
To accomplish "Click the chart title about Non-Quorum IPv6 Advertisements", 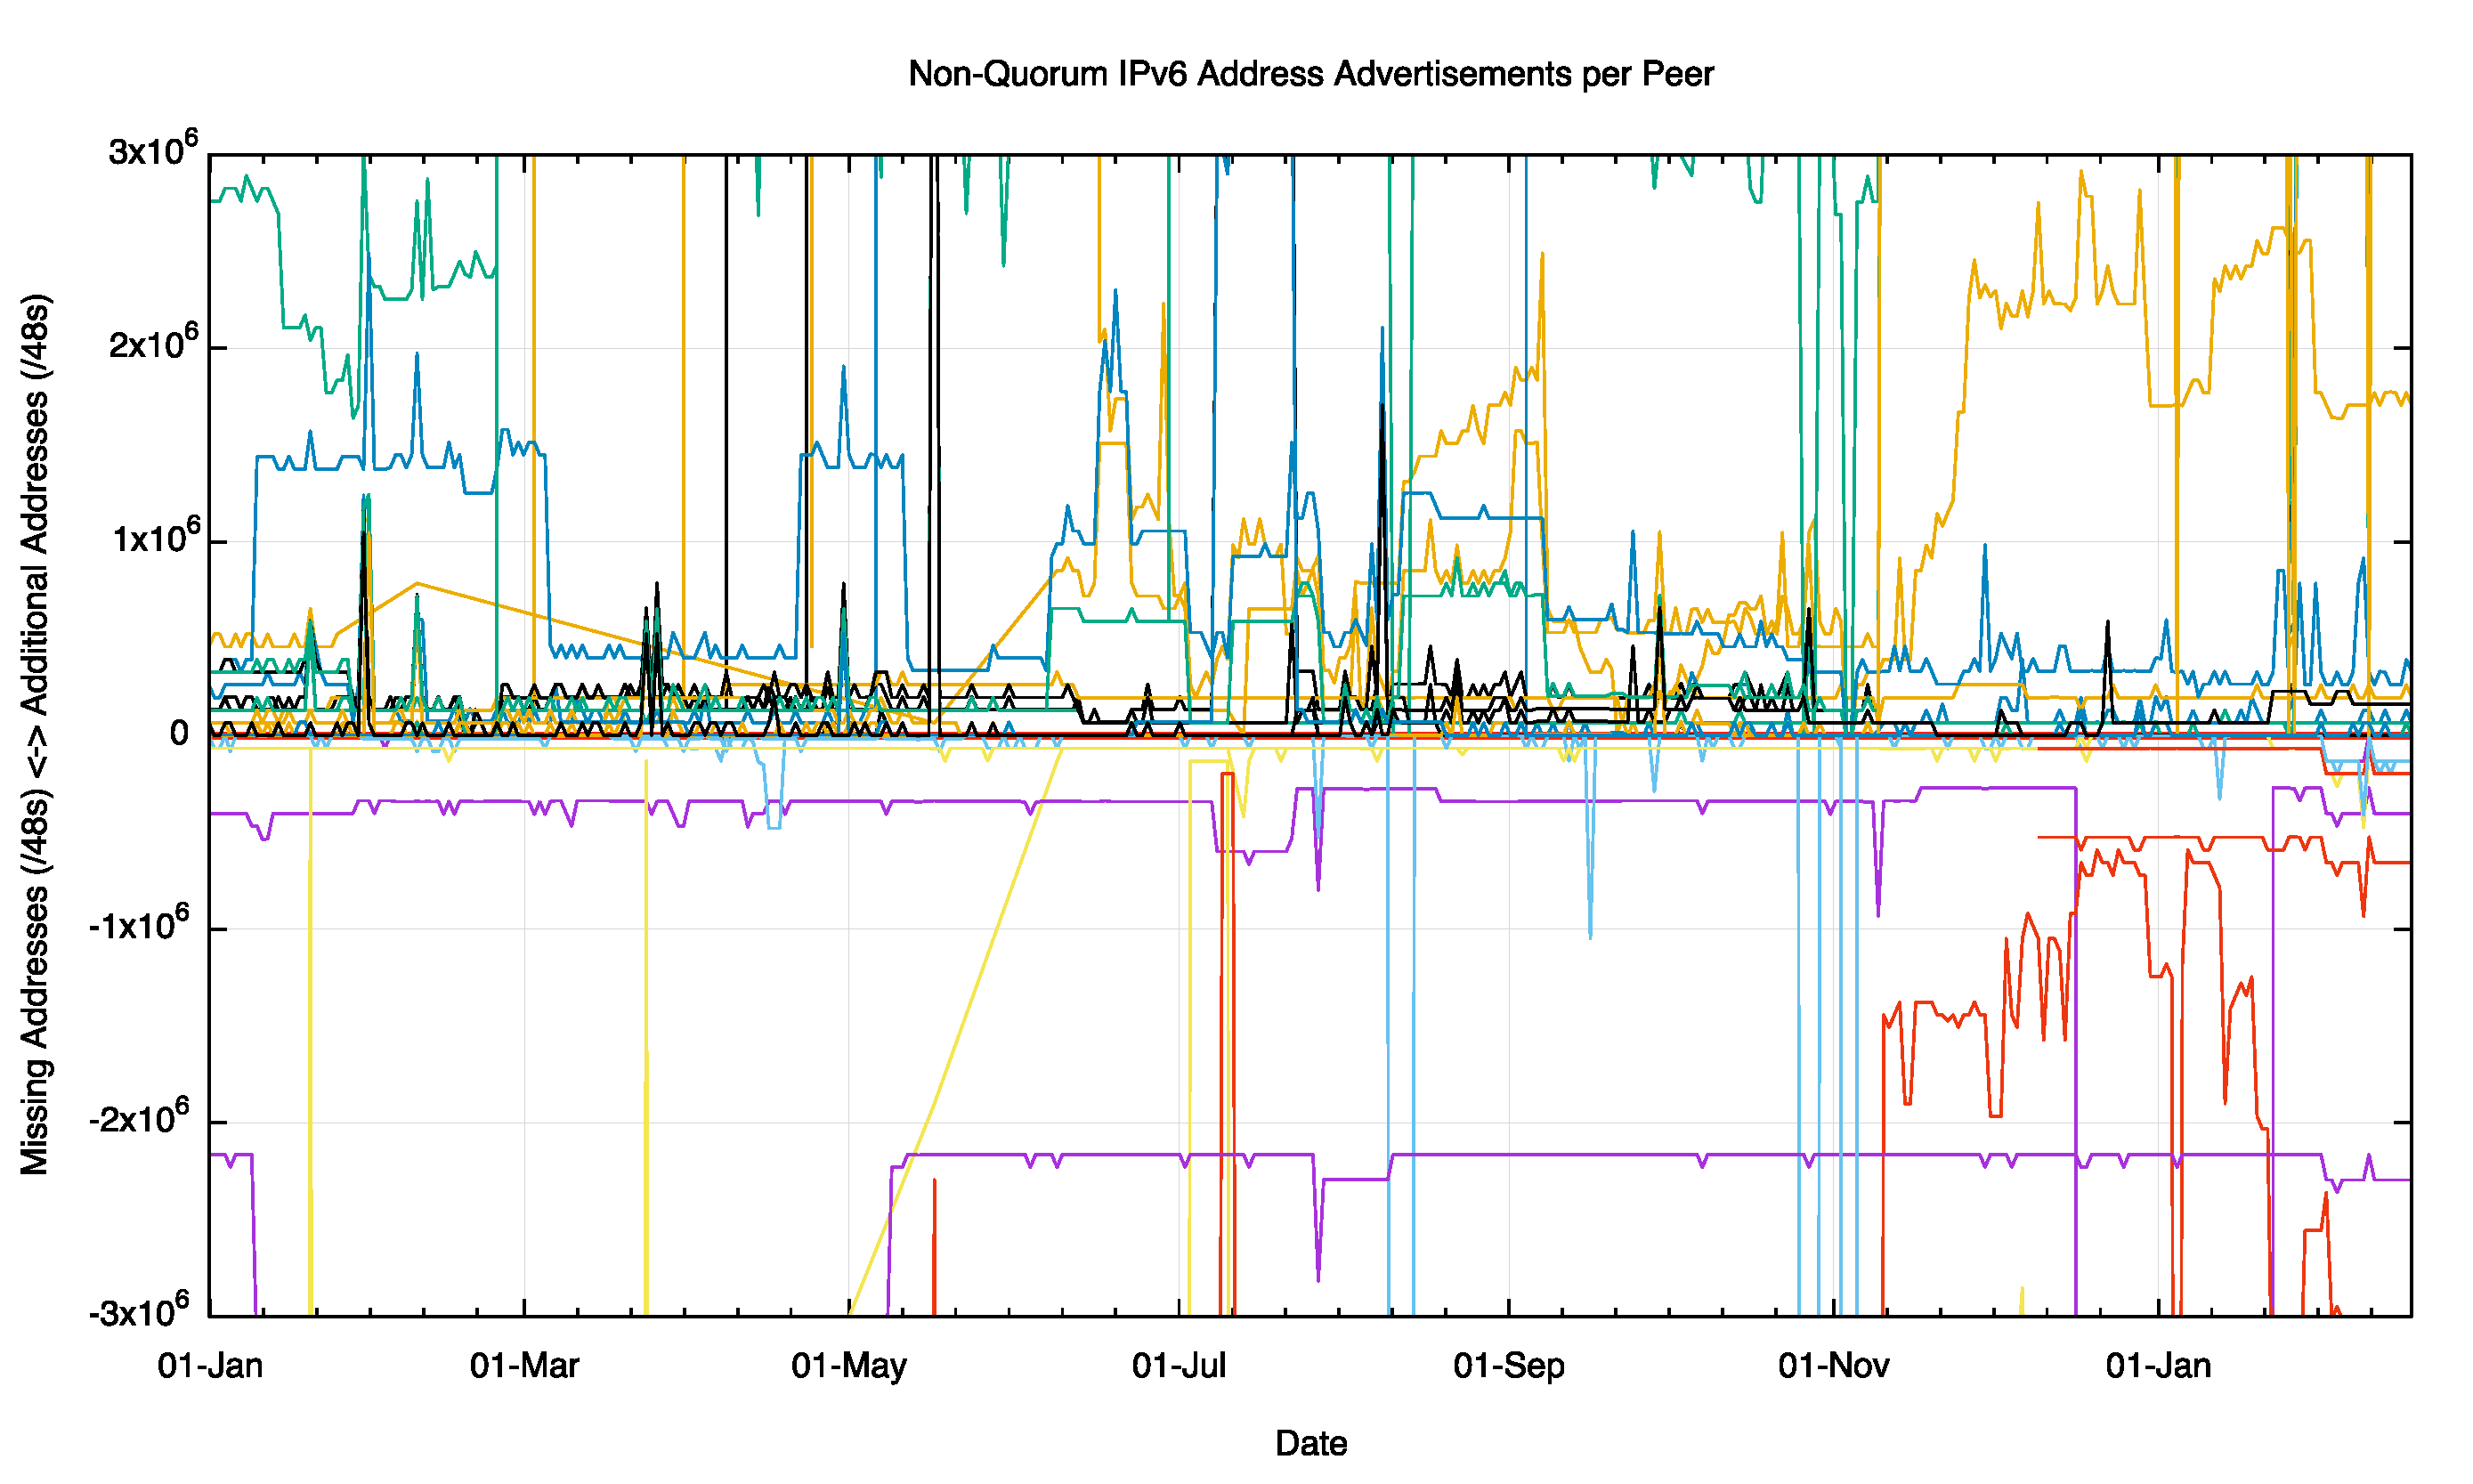I will (1310, 74).
